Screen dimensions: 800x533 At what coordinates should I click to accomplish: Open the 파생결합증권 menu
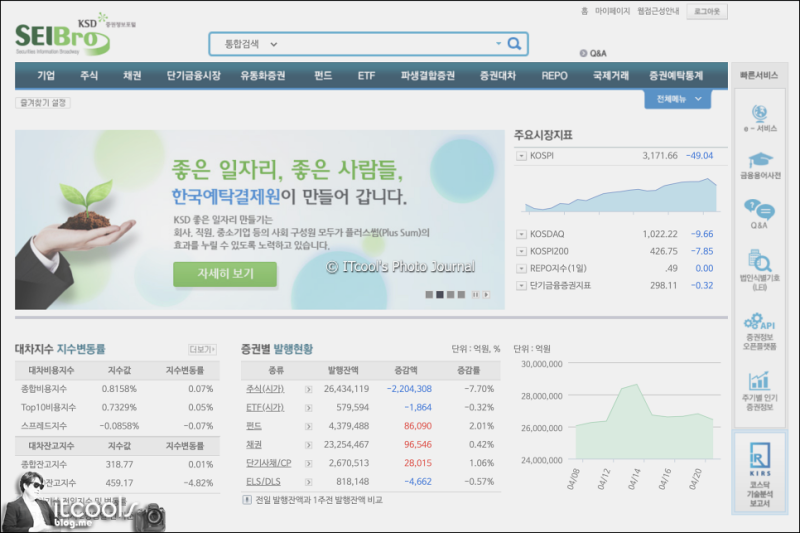[428, 75]
